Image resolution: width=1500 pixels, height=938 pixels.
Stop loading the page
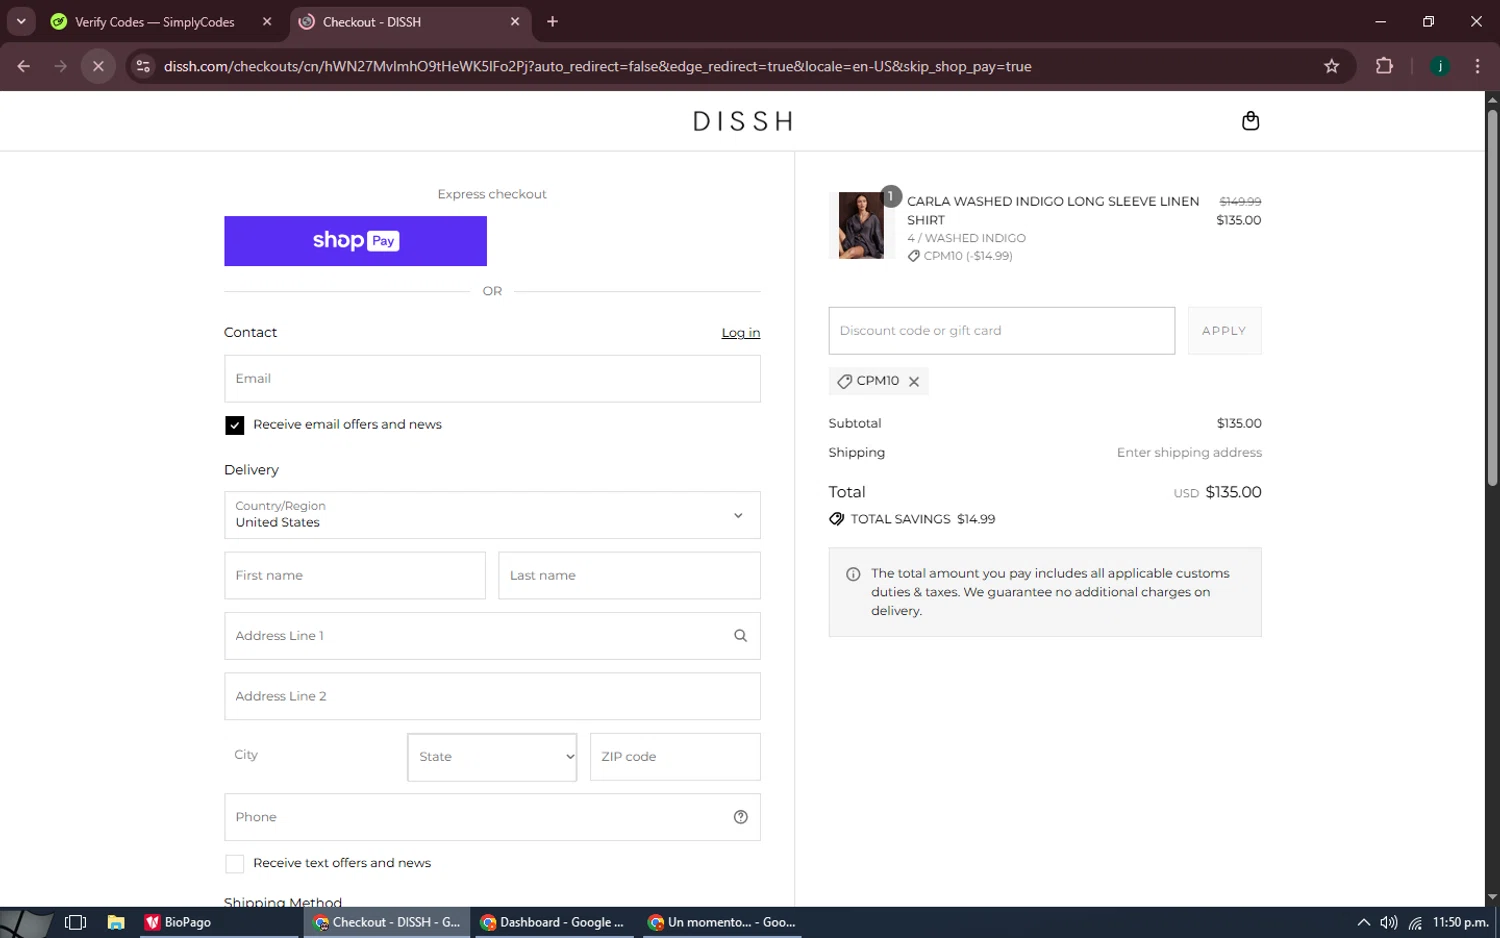(x=98, y=67)
